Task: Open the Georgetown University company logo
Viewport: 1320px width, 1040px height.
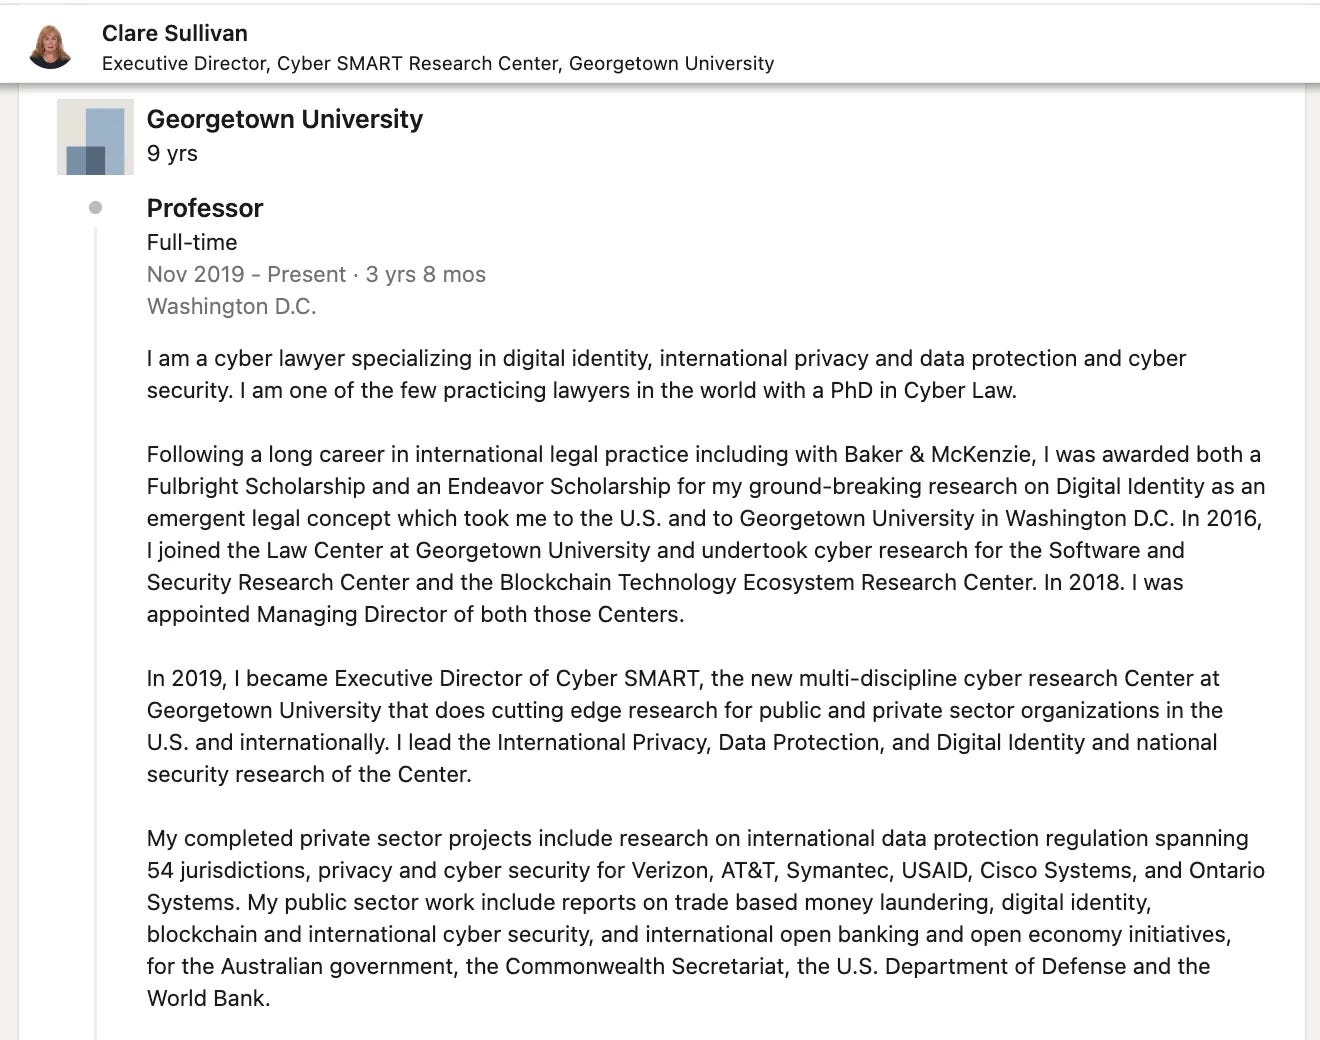Action: (x=95, y=137)
